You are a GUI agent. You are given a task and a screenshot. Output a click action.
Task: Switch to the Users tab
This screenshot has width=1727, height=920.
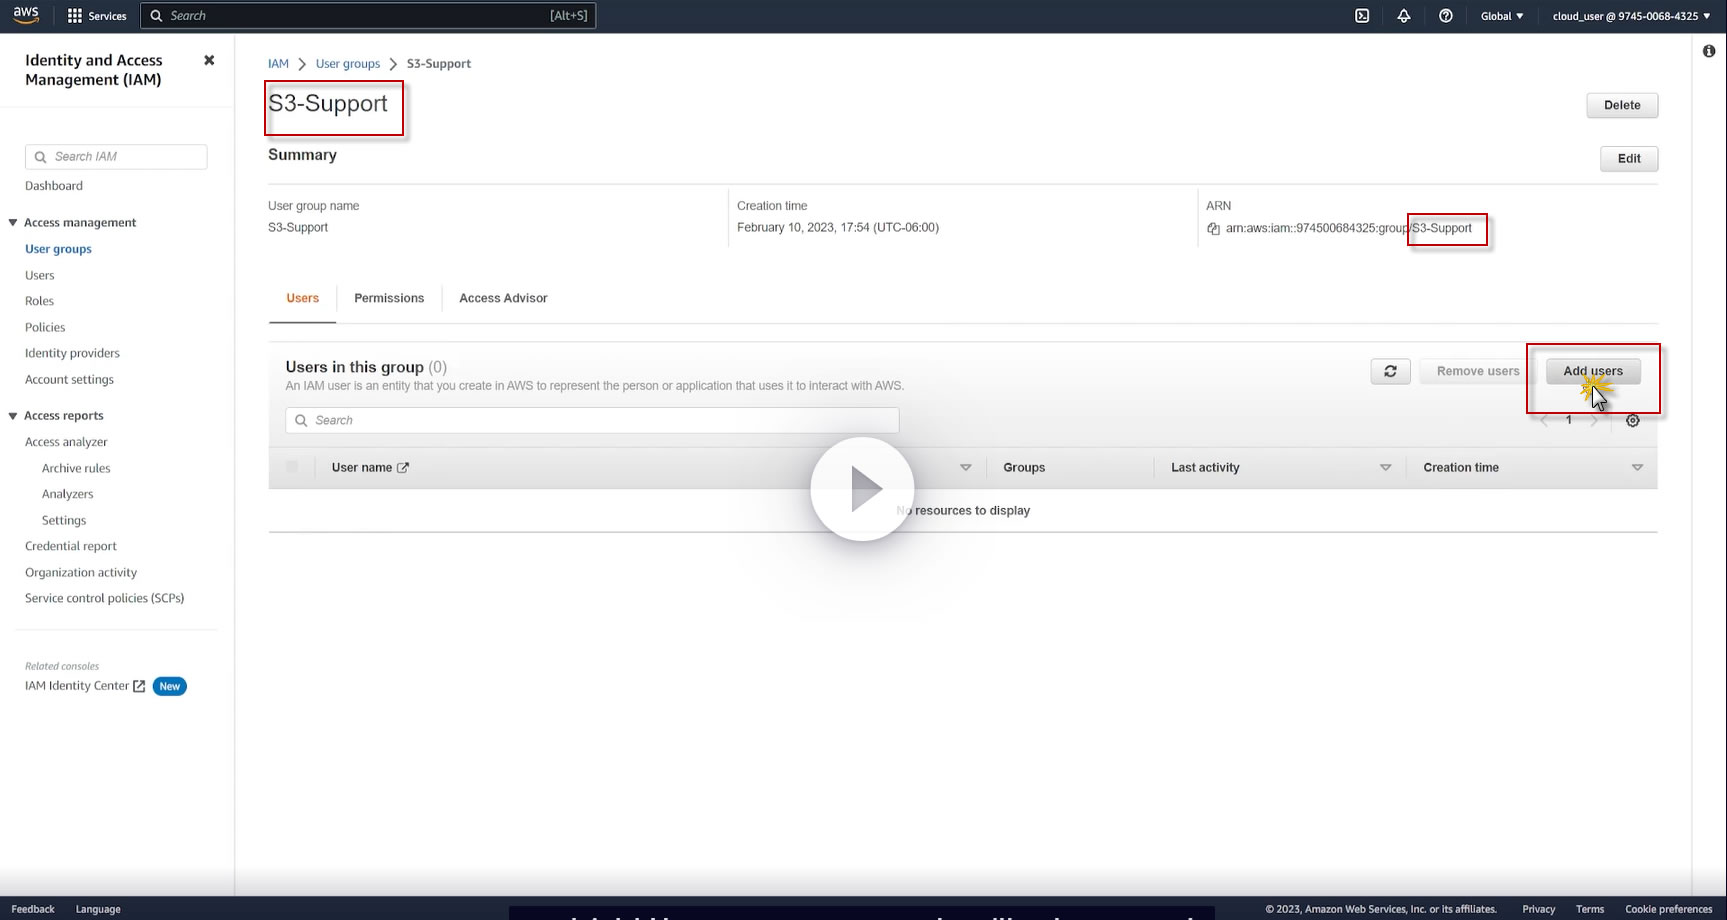pos(302,298)
